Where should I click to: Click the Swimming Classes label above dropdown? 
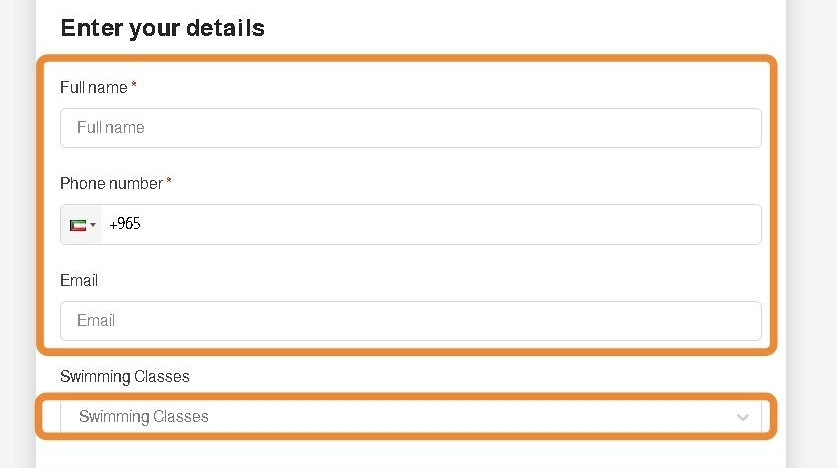pyautogui.click(x=125, y=377)
